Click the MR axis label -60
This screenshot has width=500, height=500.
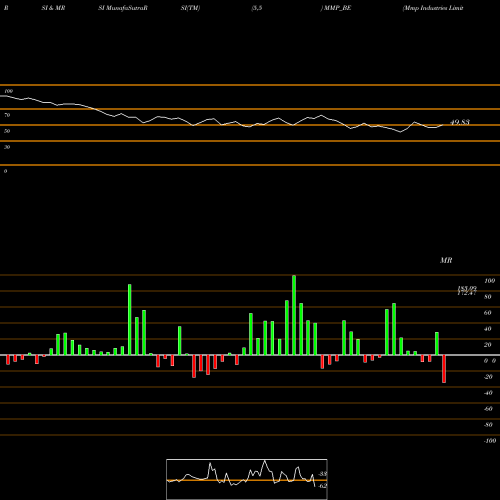click(488, 409)
